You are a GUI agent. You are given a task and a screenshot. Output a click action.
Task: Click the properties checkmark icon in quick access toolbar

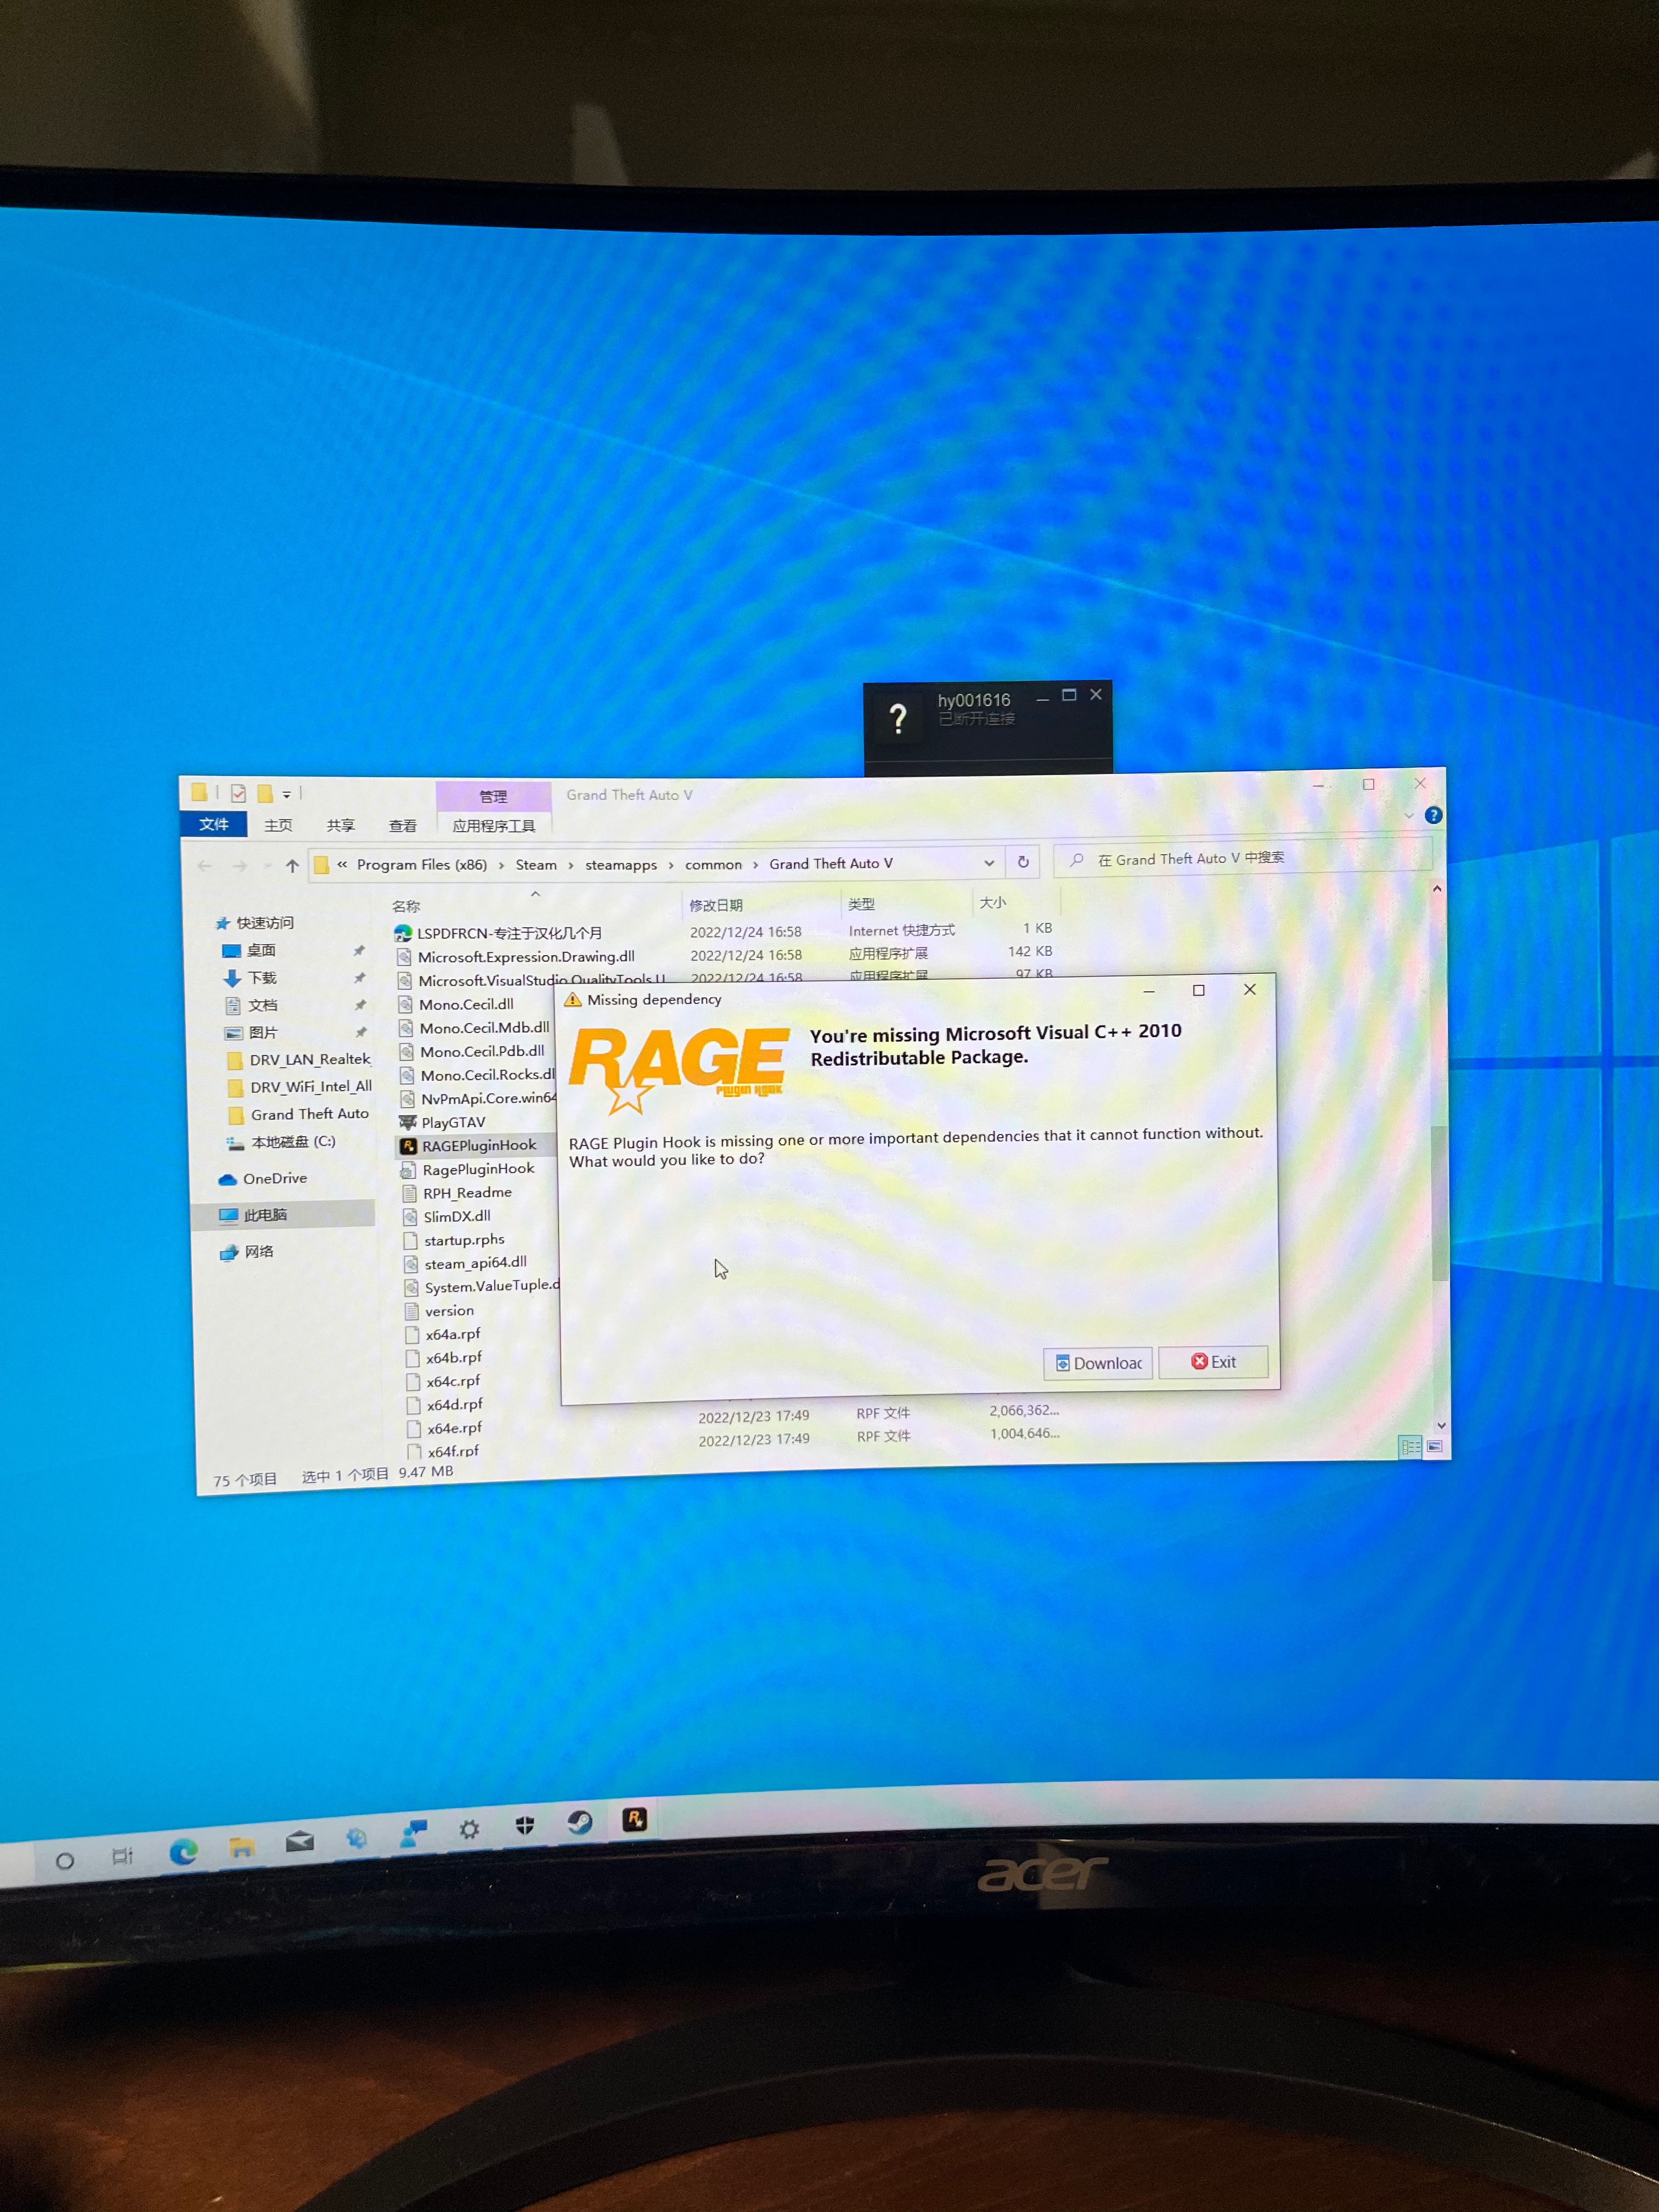(x=238, y=793)
